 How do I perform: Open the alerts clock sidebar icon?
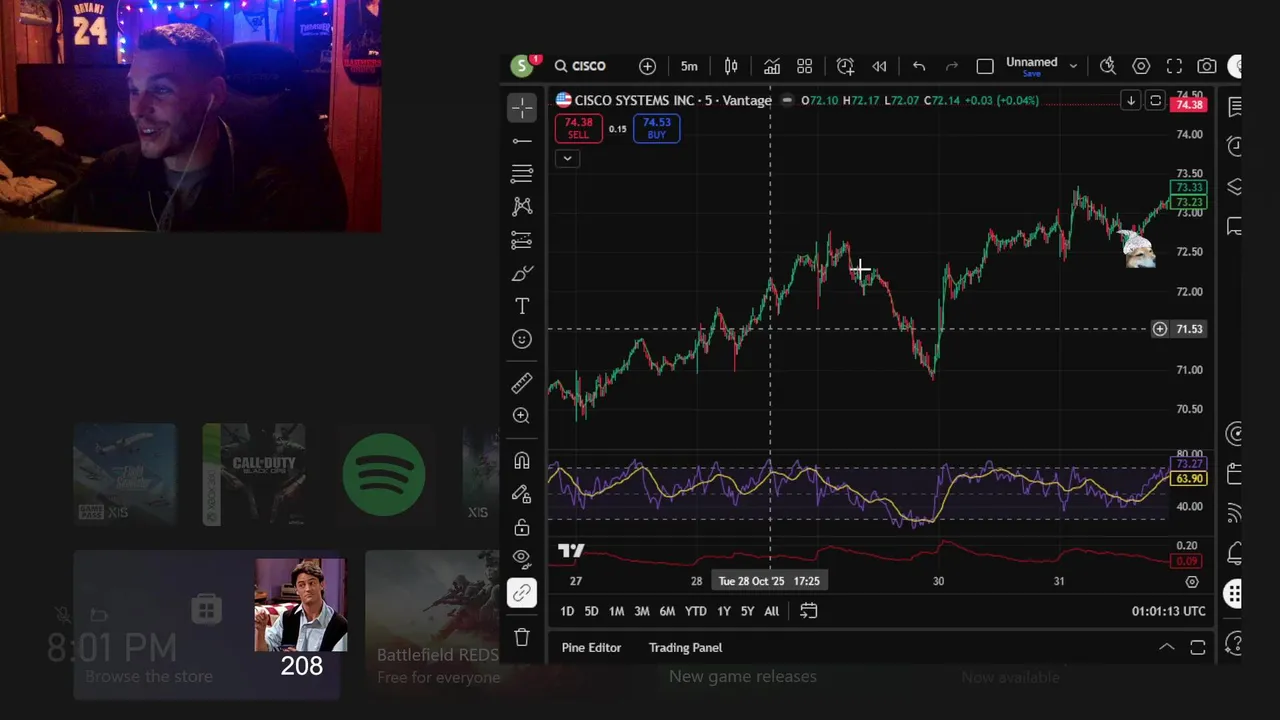pos(1235,146)
